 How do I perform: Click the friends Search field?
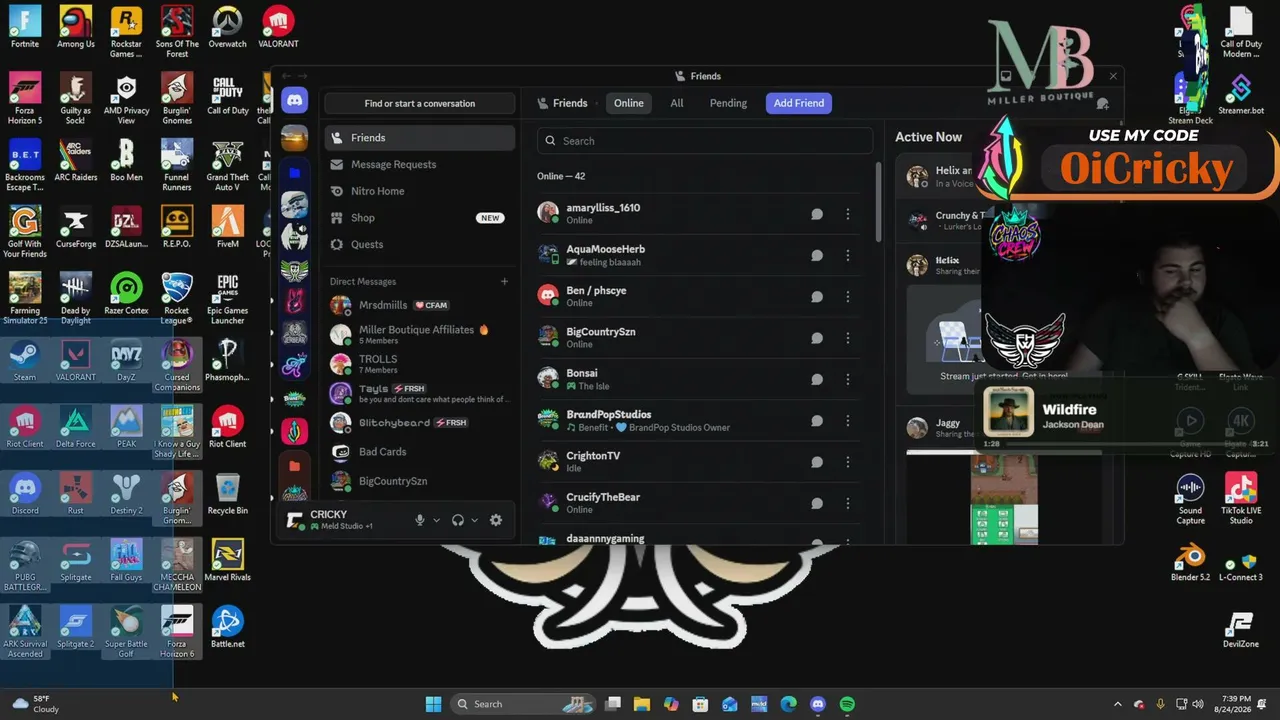point(705,141)
